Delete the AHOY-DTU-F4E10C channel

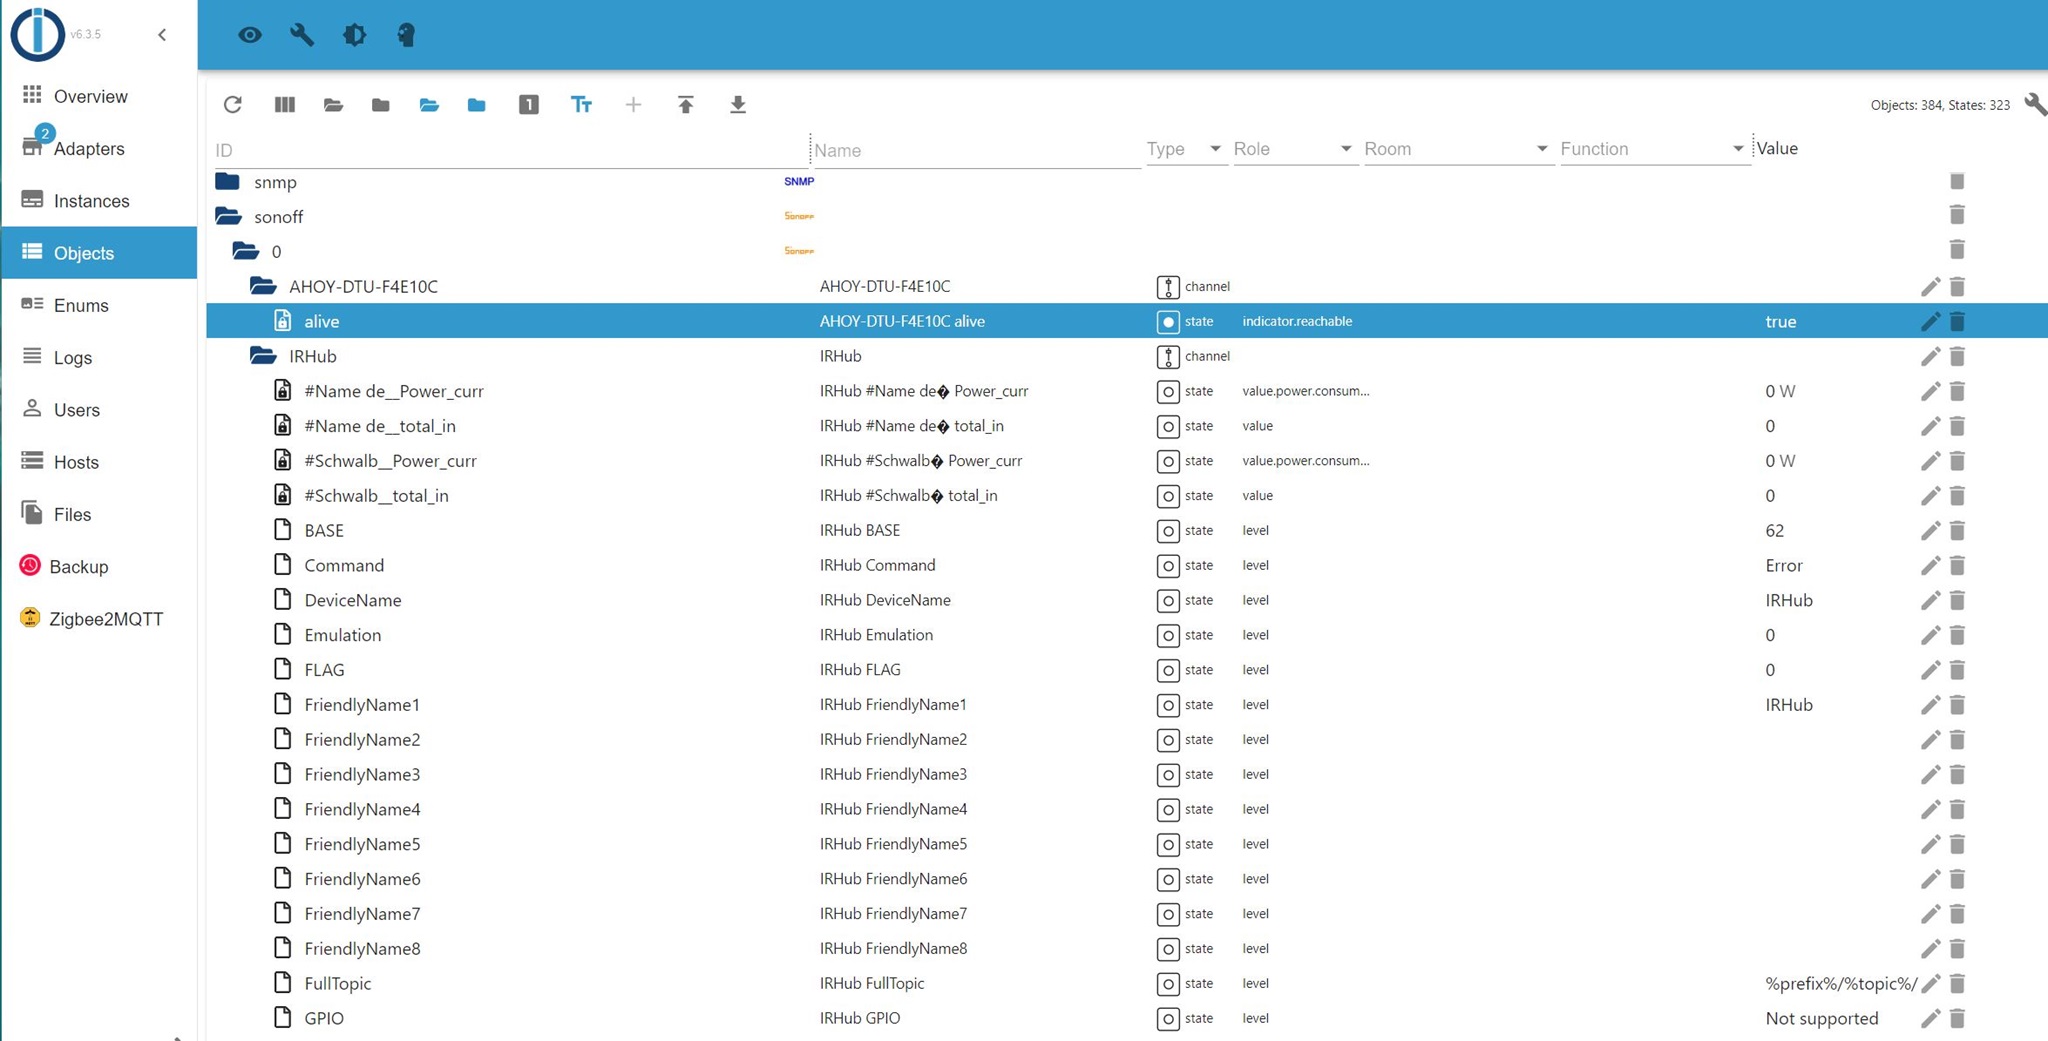click(x=1957, y=286)
